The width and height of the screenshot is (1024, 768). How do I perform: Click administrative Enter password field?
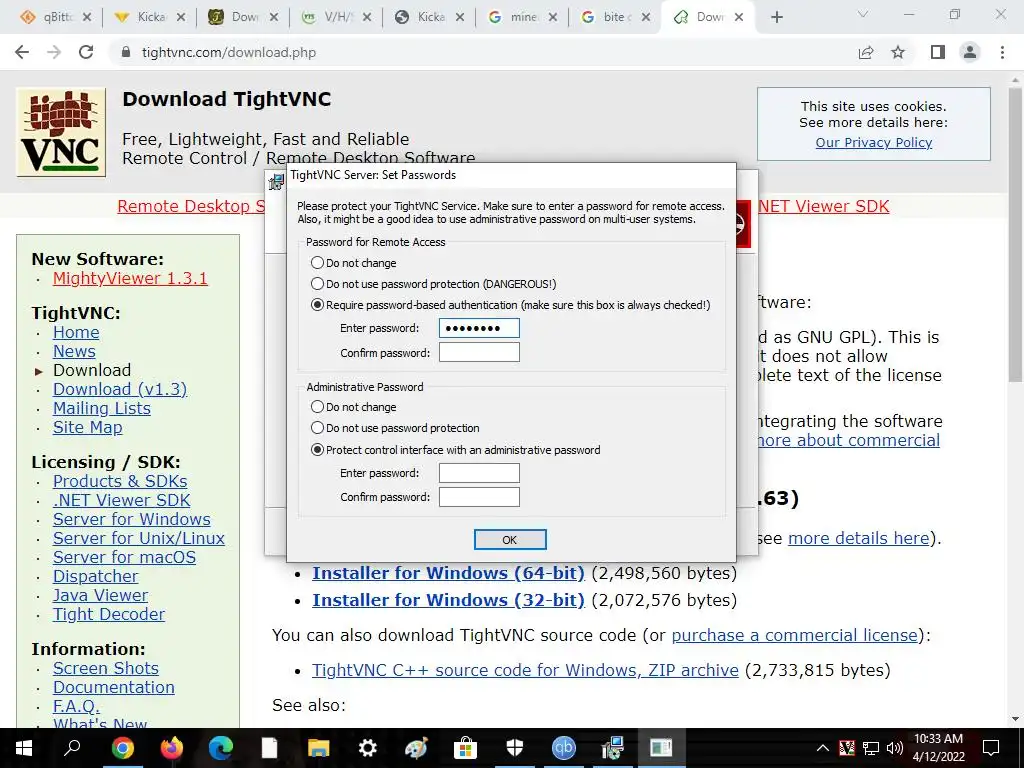click(479, 473)
